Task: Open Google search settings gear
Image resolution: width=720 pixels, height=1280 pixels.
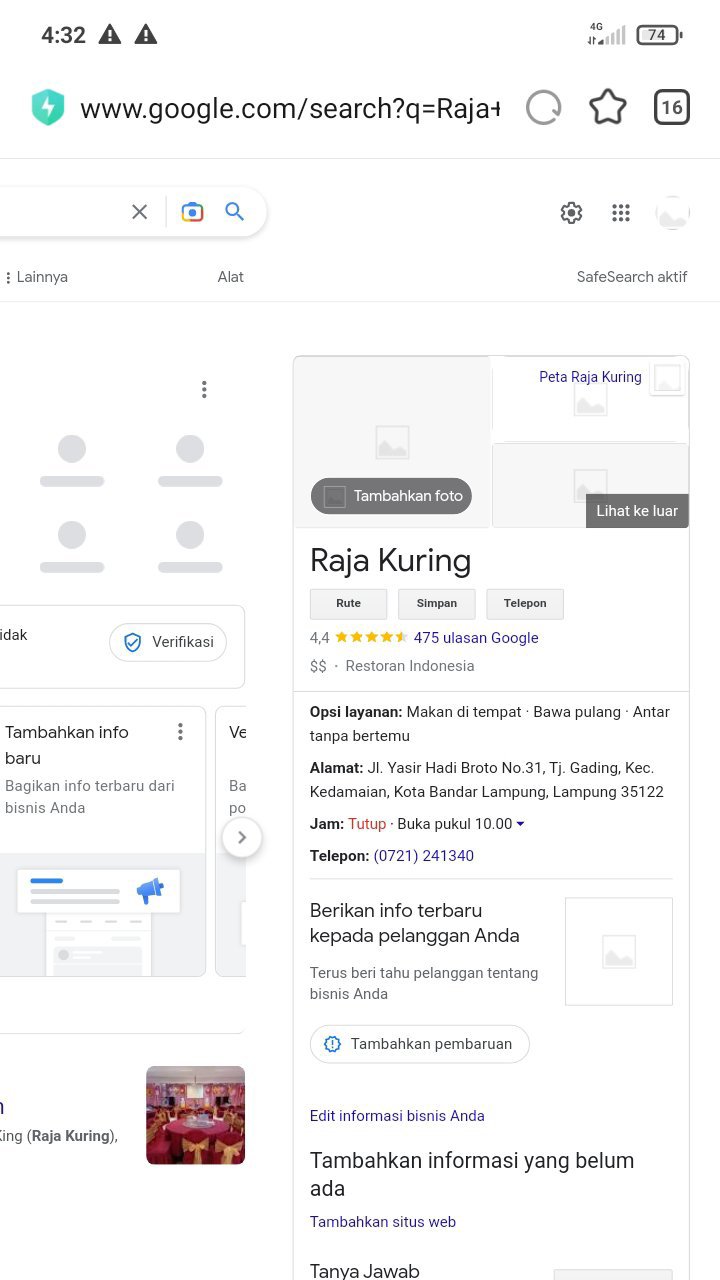Action: tap(571, 213)
